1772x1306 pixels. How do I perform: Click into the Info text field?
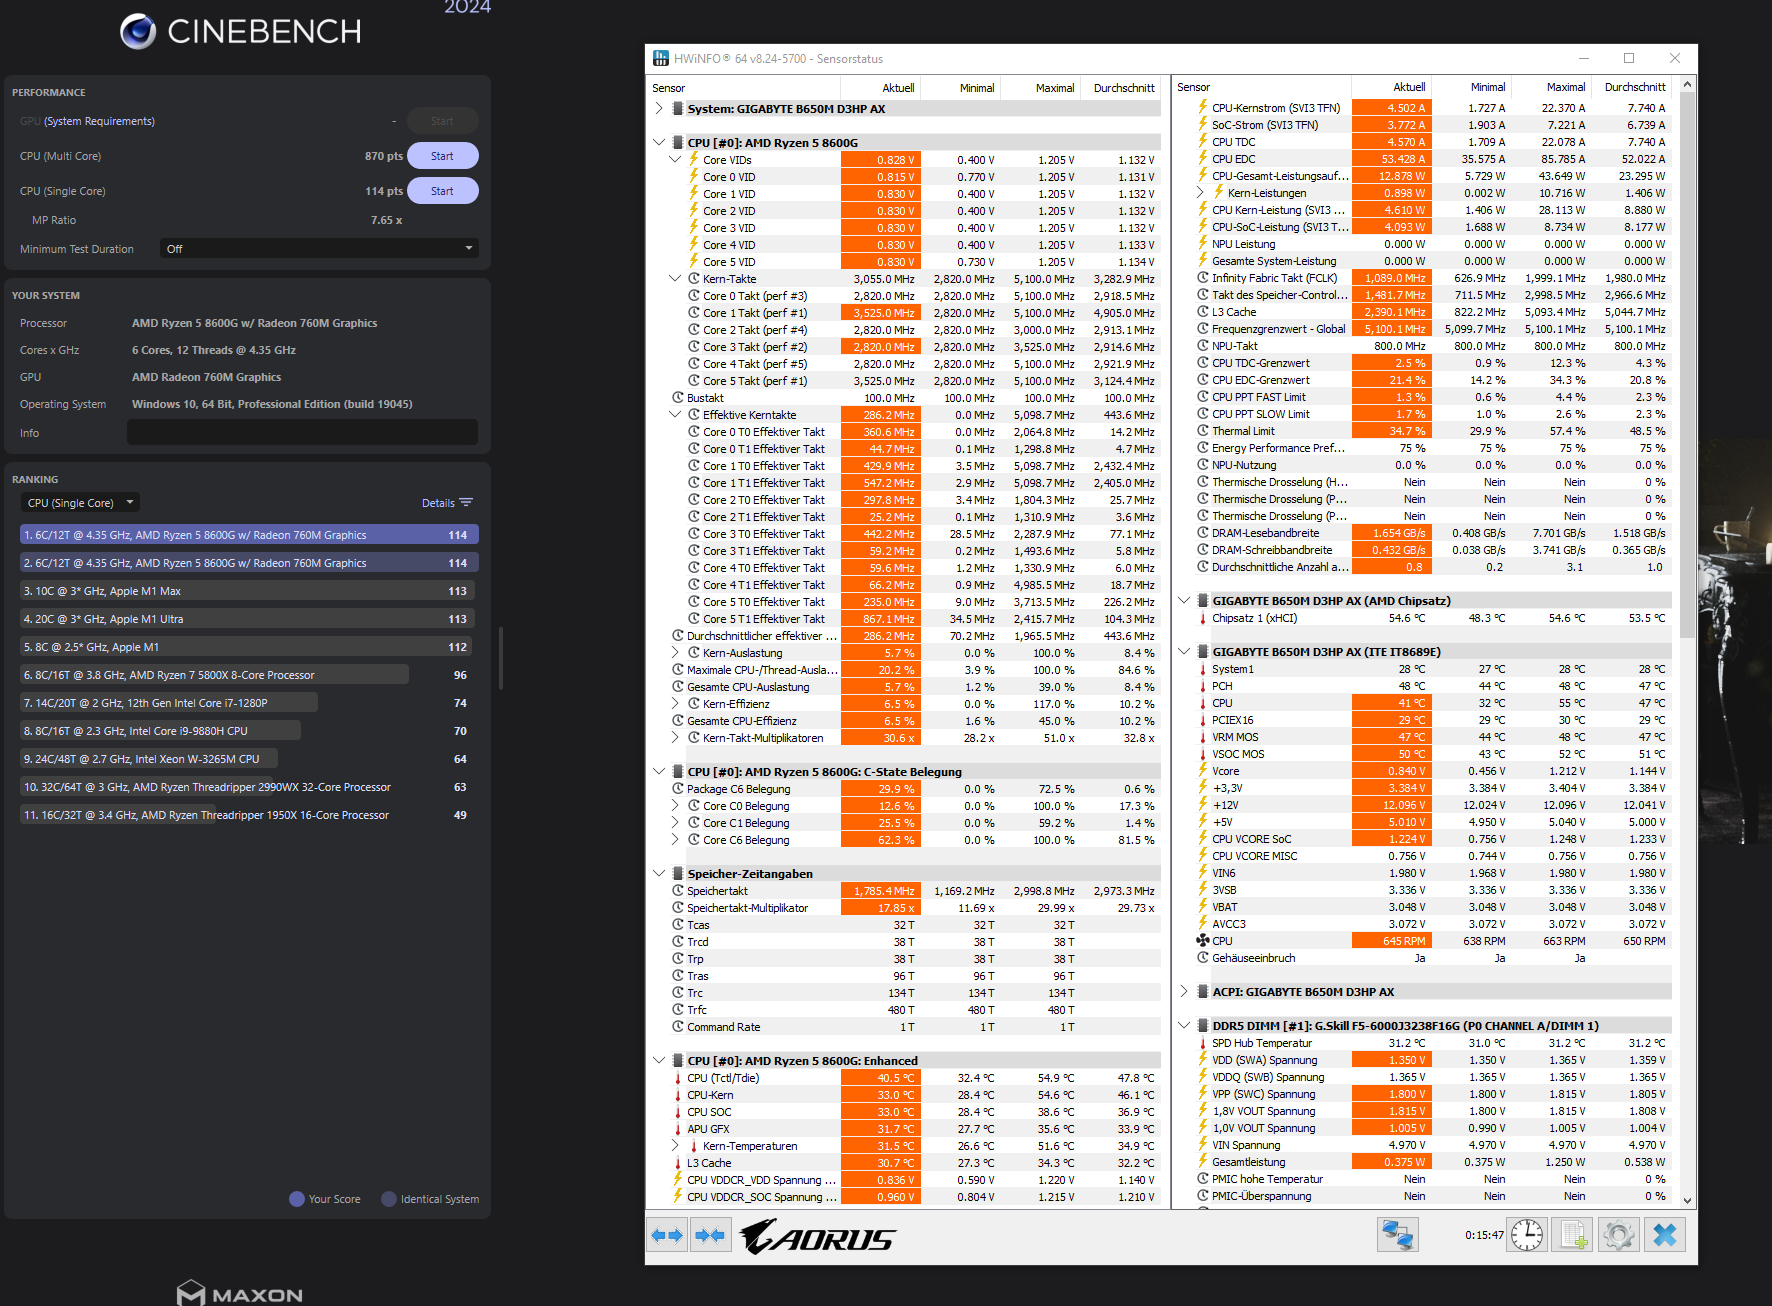click(302, 433)
